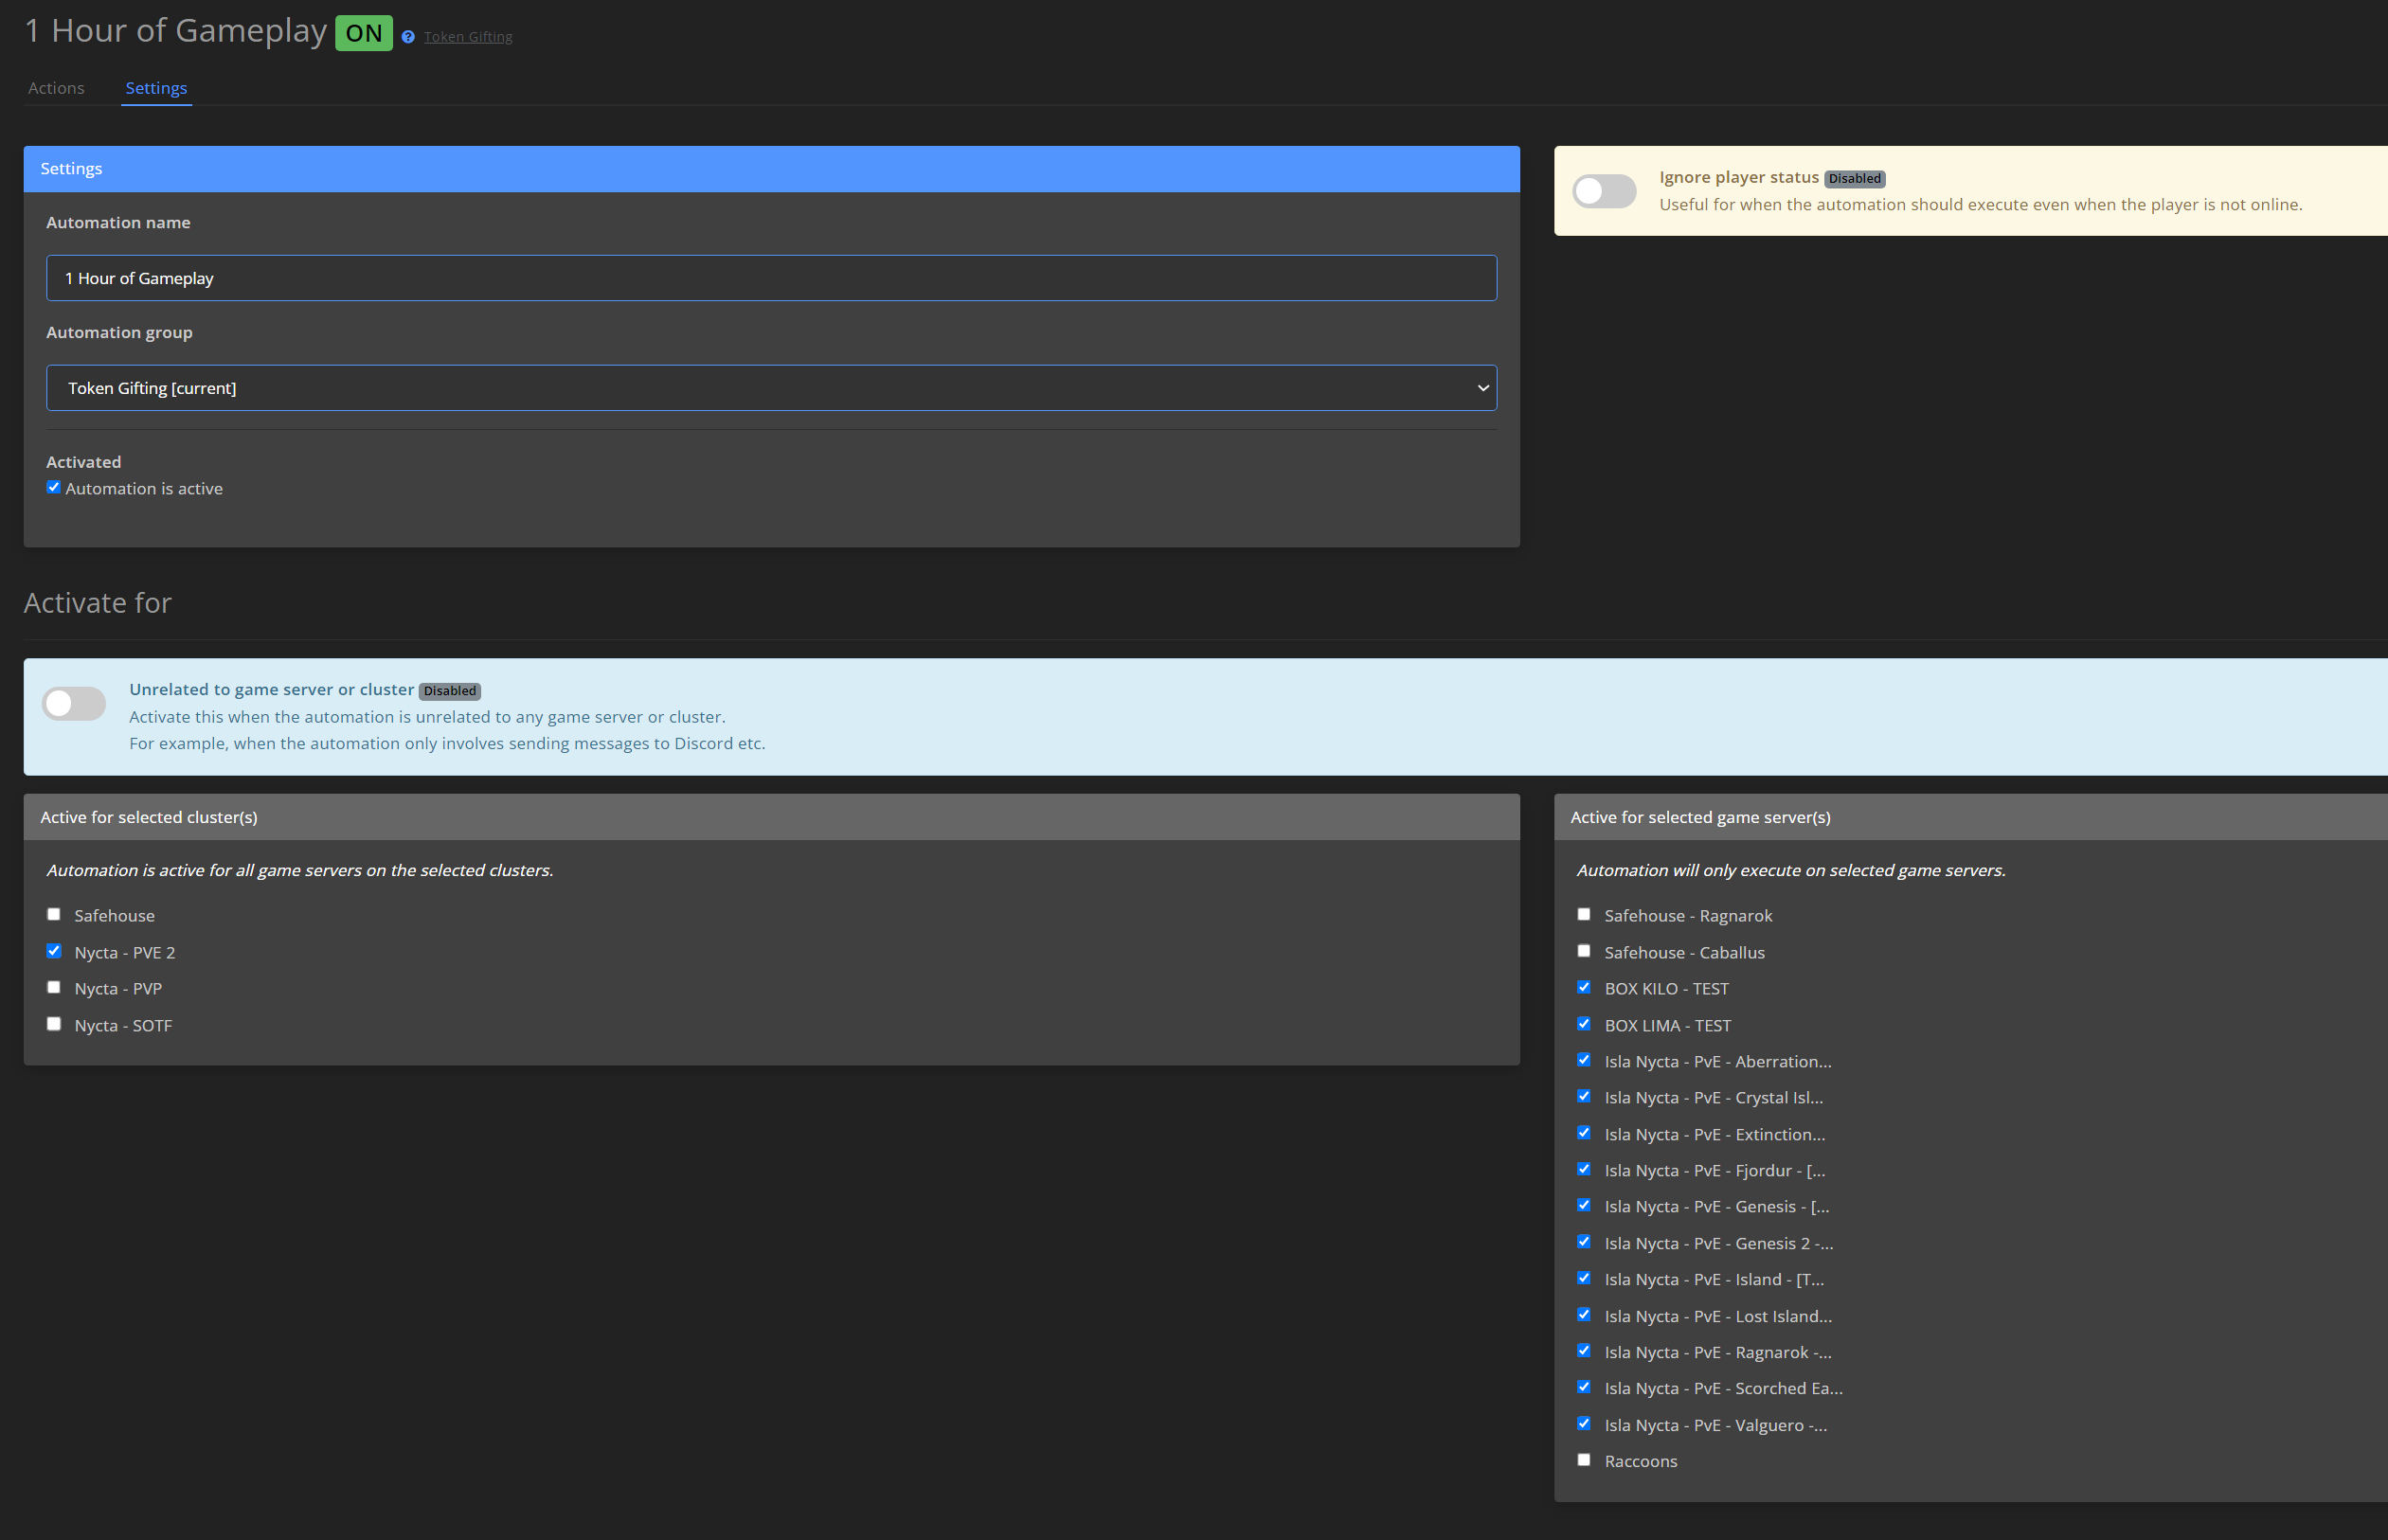Viewport: 2388px width, 1540px height.
Task: Uncheck Isla Nycta - PvE - Aberration server
Action: (x=1584, y=1059)
